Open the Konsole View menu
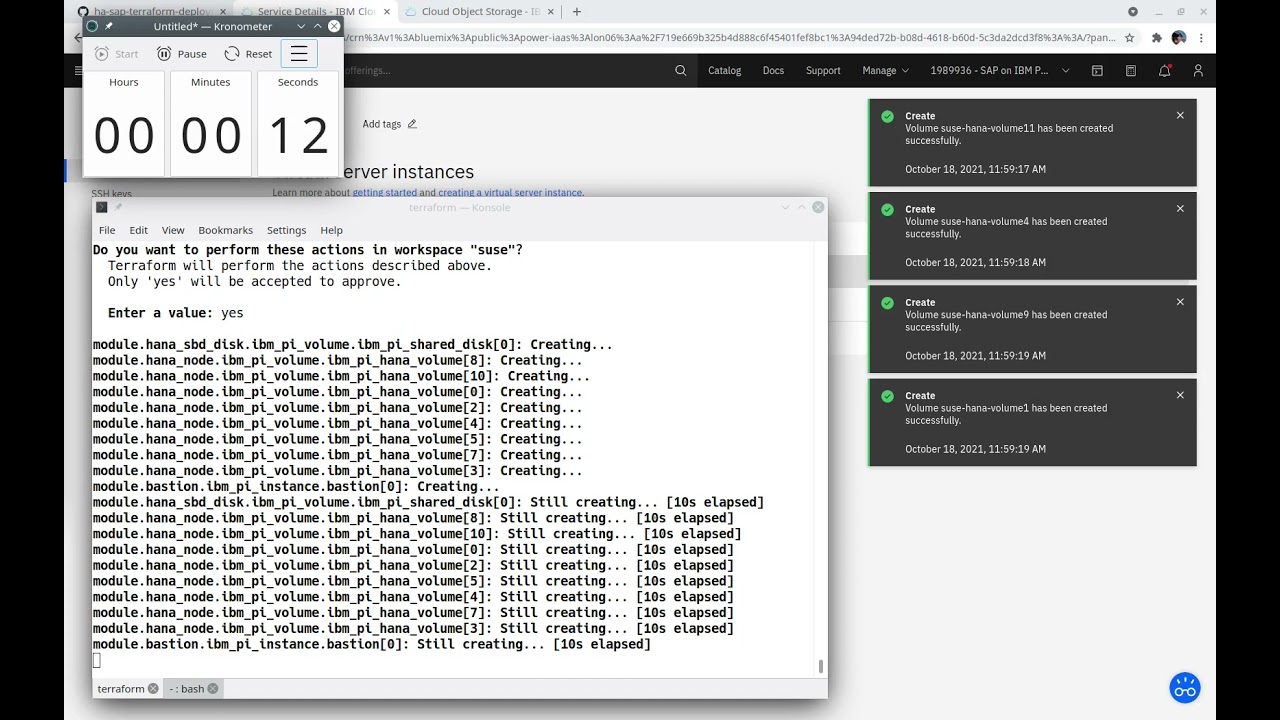Viewport: 1280px width, 720px height. click(x=173, y=230)
